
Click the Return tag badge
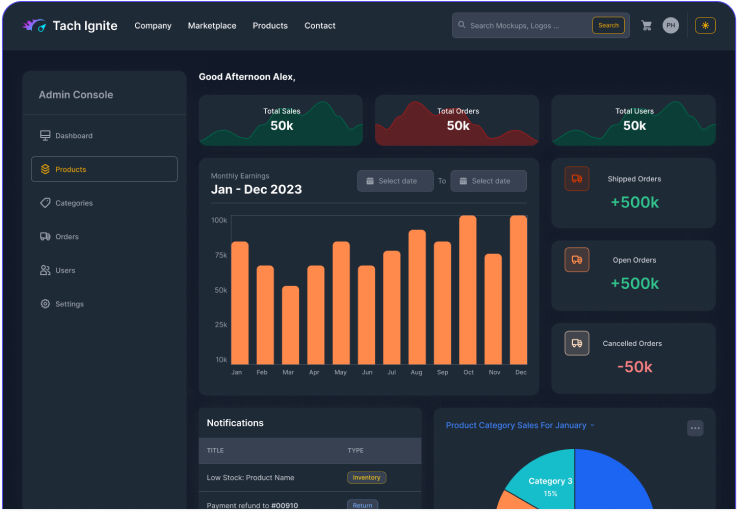(362, 504)
